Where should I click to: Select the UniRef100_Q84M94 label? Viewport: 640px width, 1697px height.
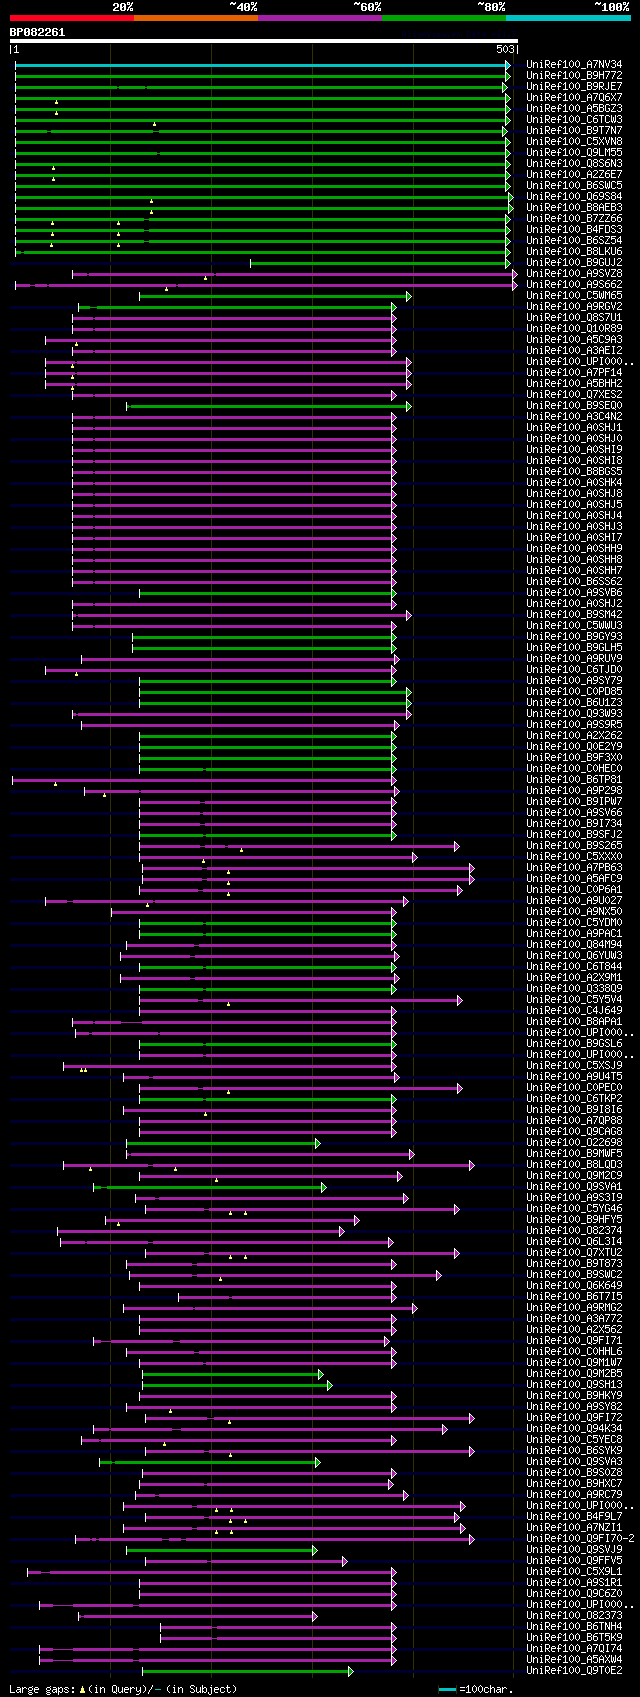574,945
